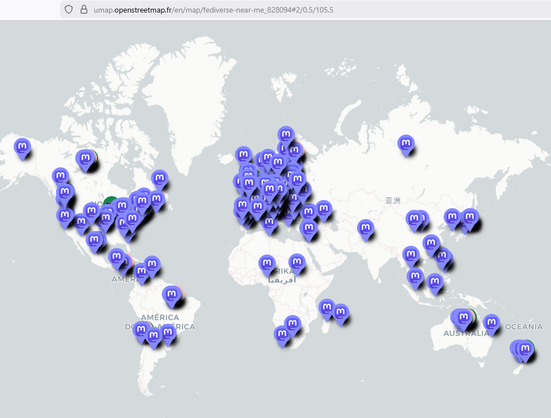The width and height of the screenshot is (551, 418).
Task: Select the northernmost Scandinavia Mastodon marker
Action: 286,137
